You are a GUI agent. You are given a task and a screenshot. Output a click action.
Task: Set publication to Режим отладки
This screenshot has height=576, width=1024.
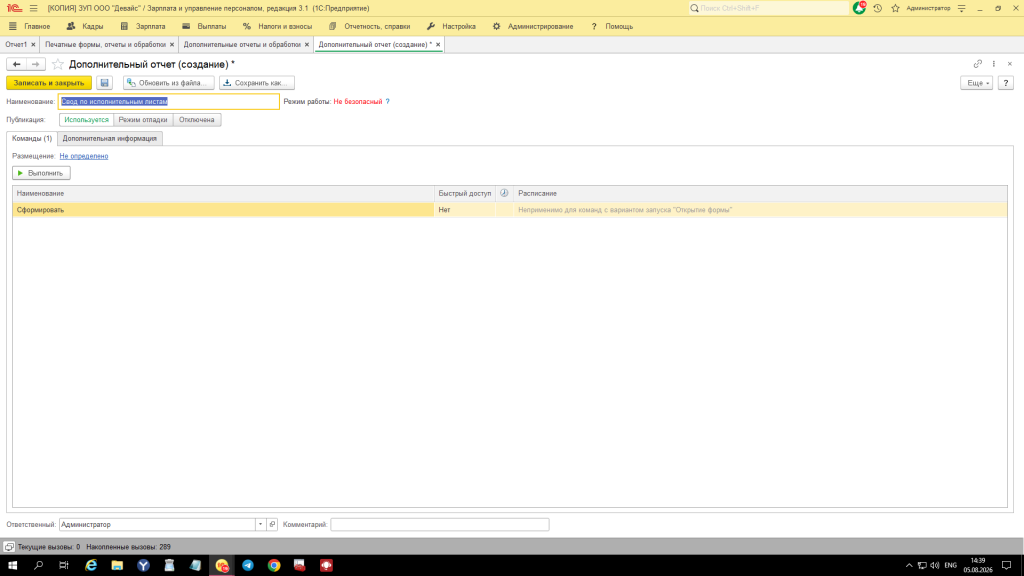point(143,120)
